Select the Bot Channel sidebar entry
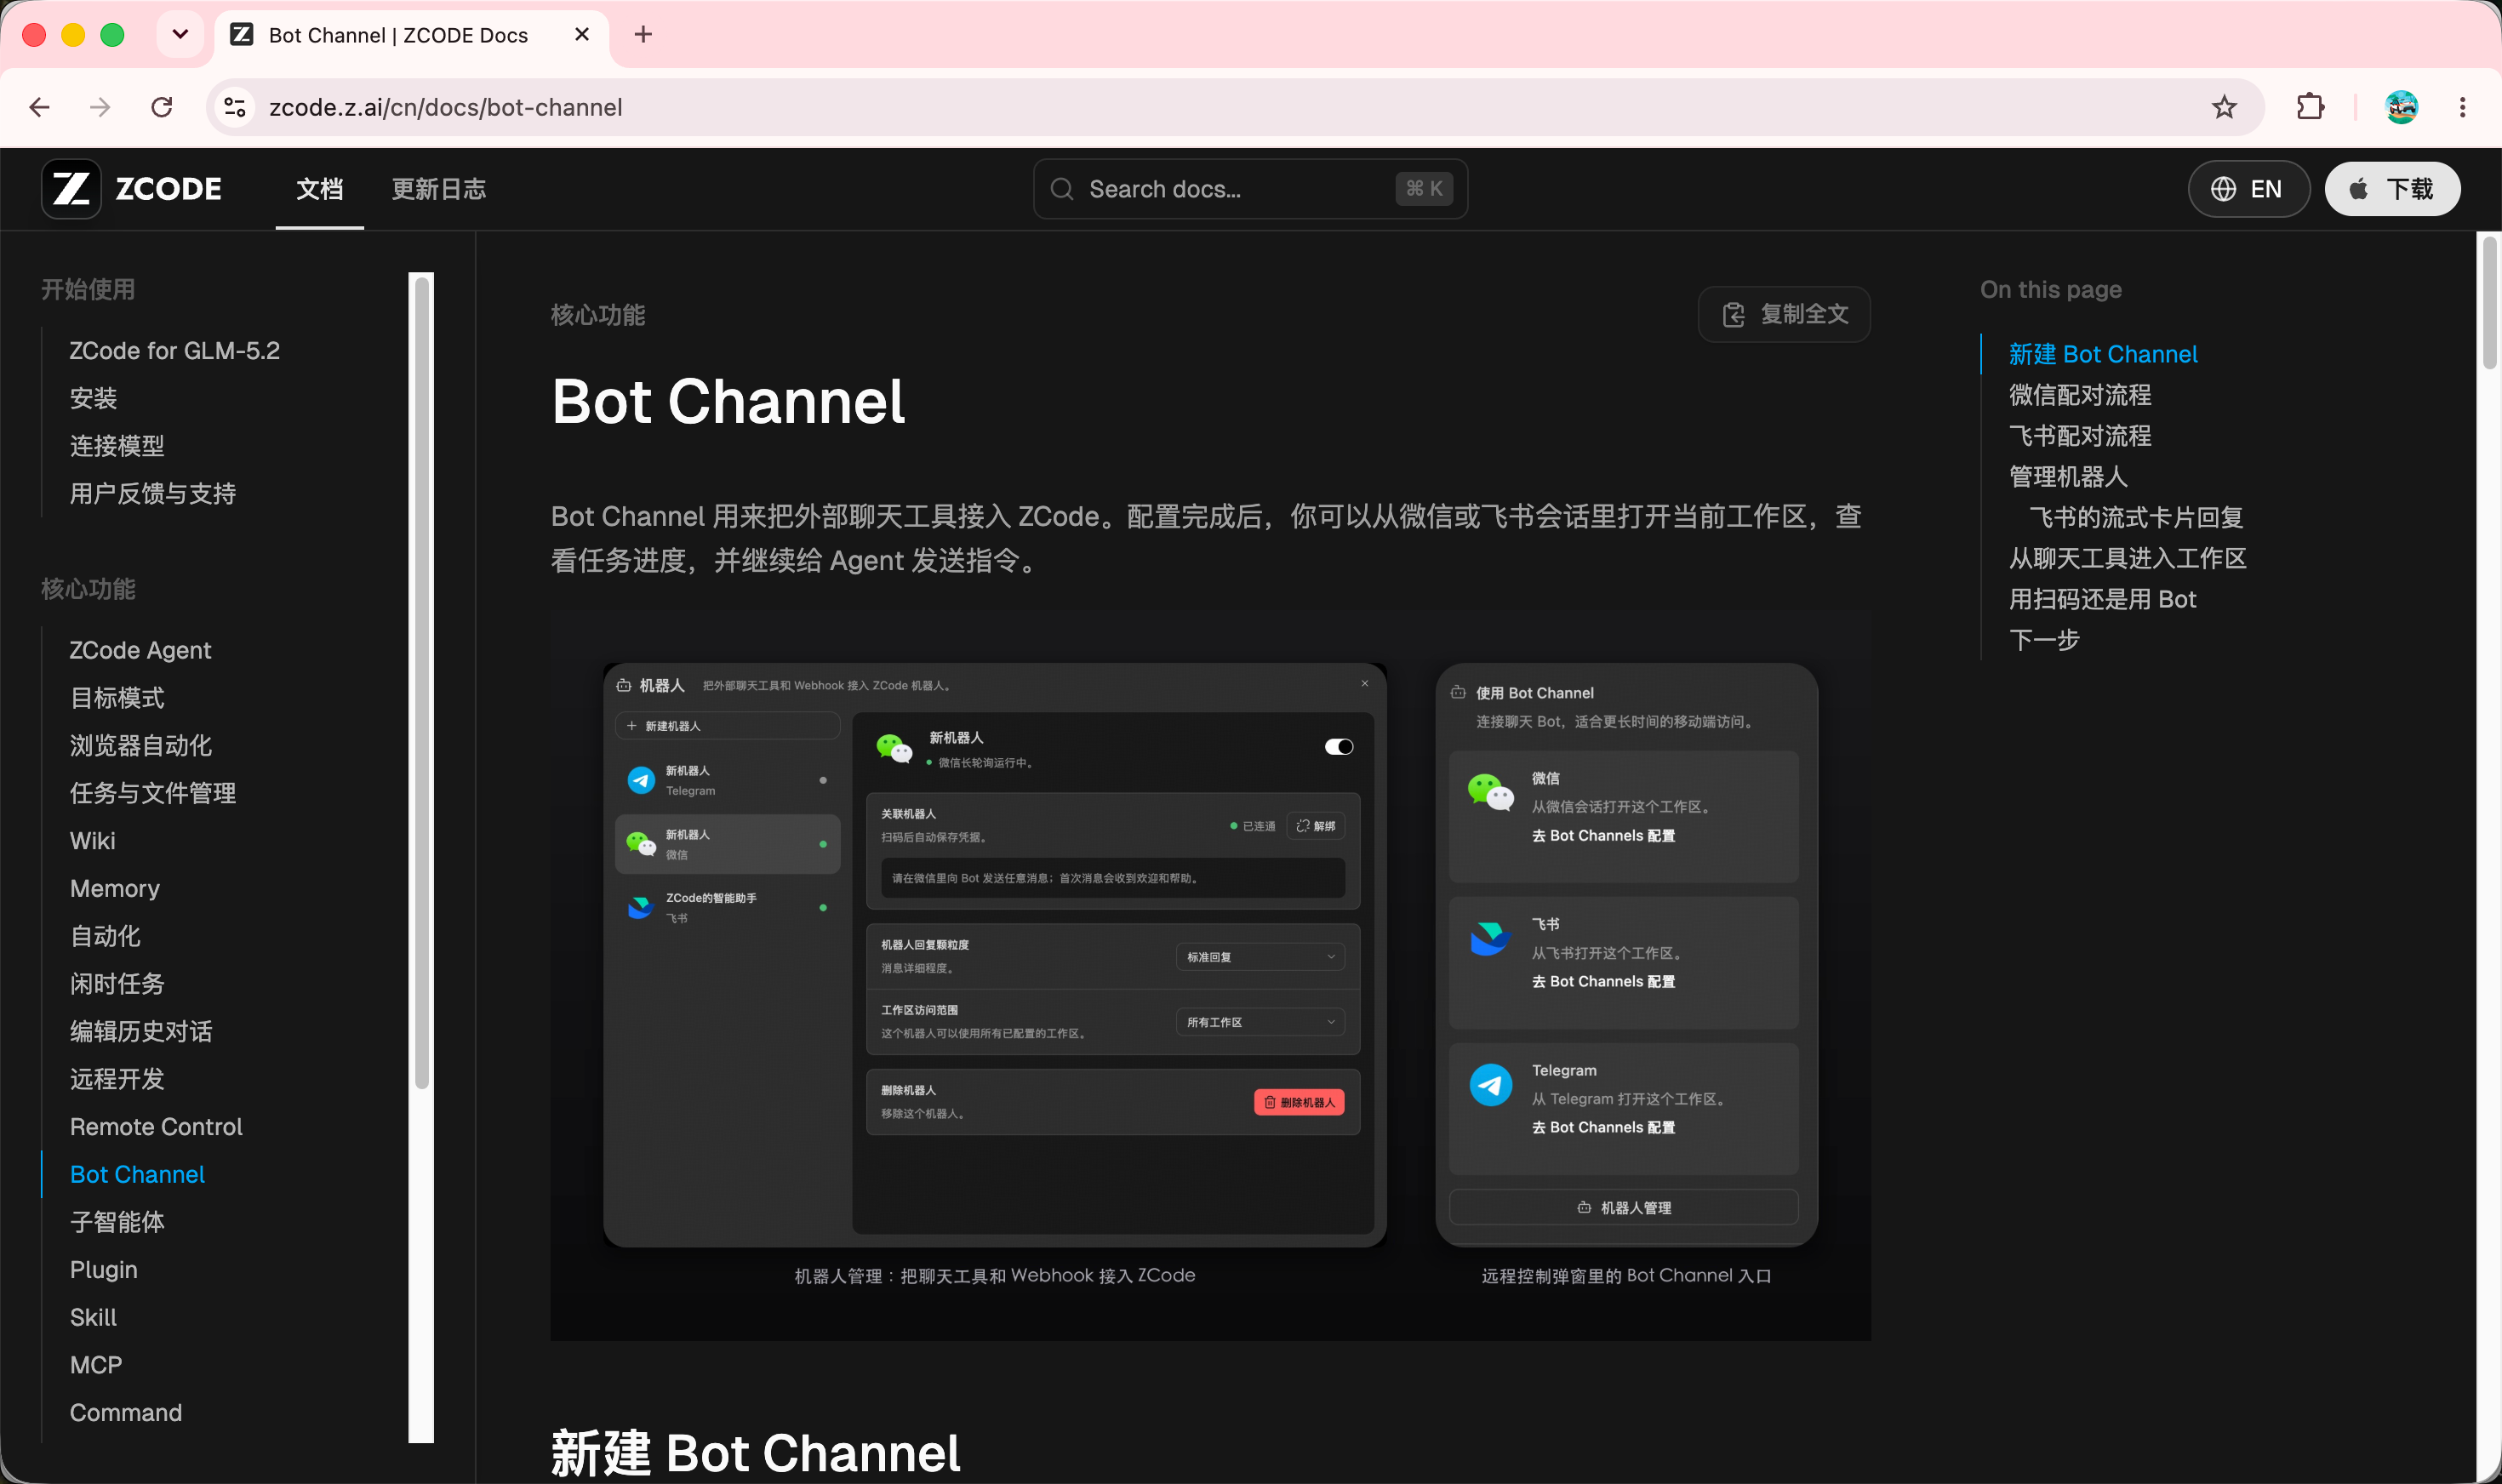Screen dimensions: 2502x1484 click(137, 1174)
